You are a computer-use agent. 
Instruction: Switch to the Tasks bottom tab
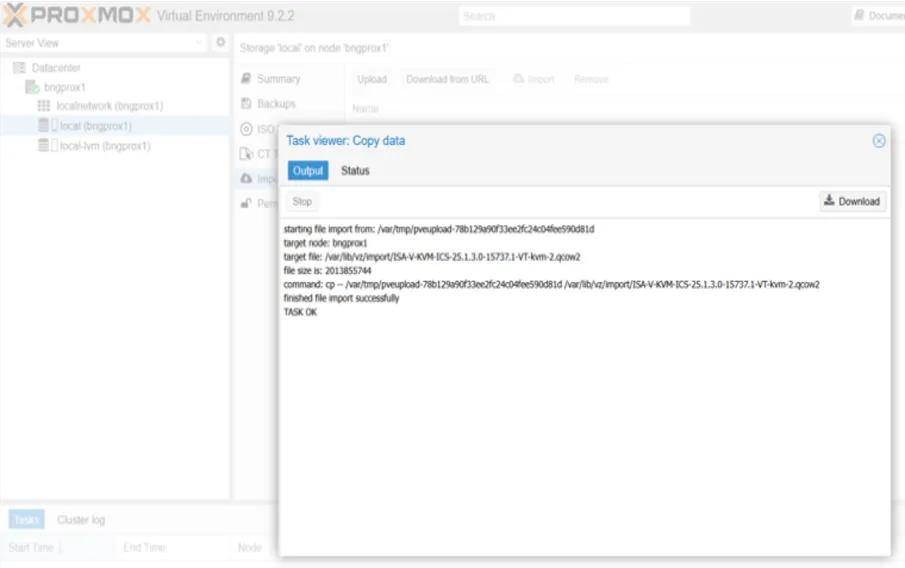pyautogui.click(x=27, y=520)
